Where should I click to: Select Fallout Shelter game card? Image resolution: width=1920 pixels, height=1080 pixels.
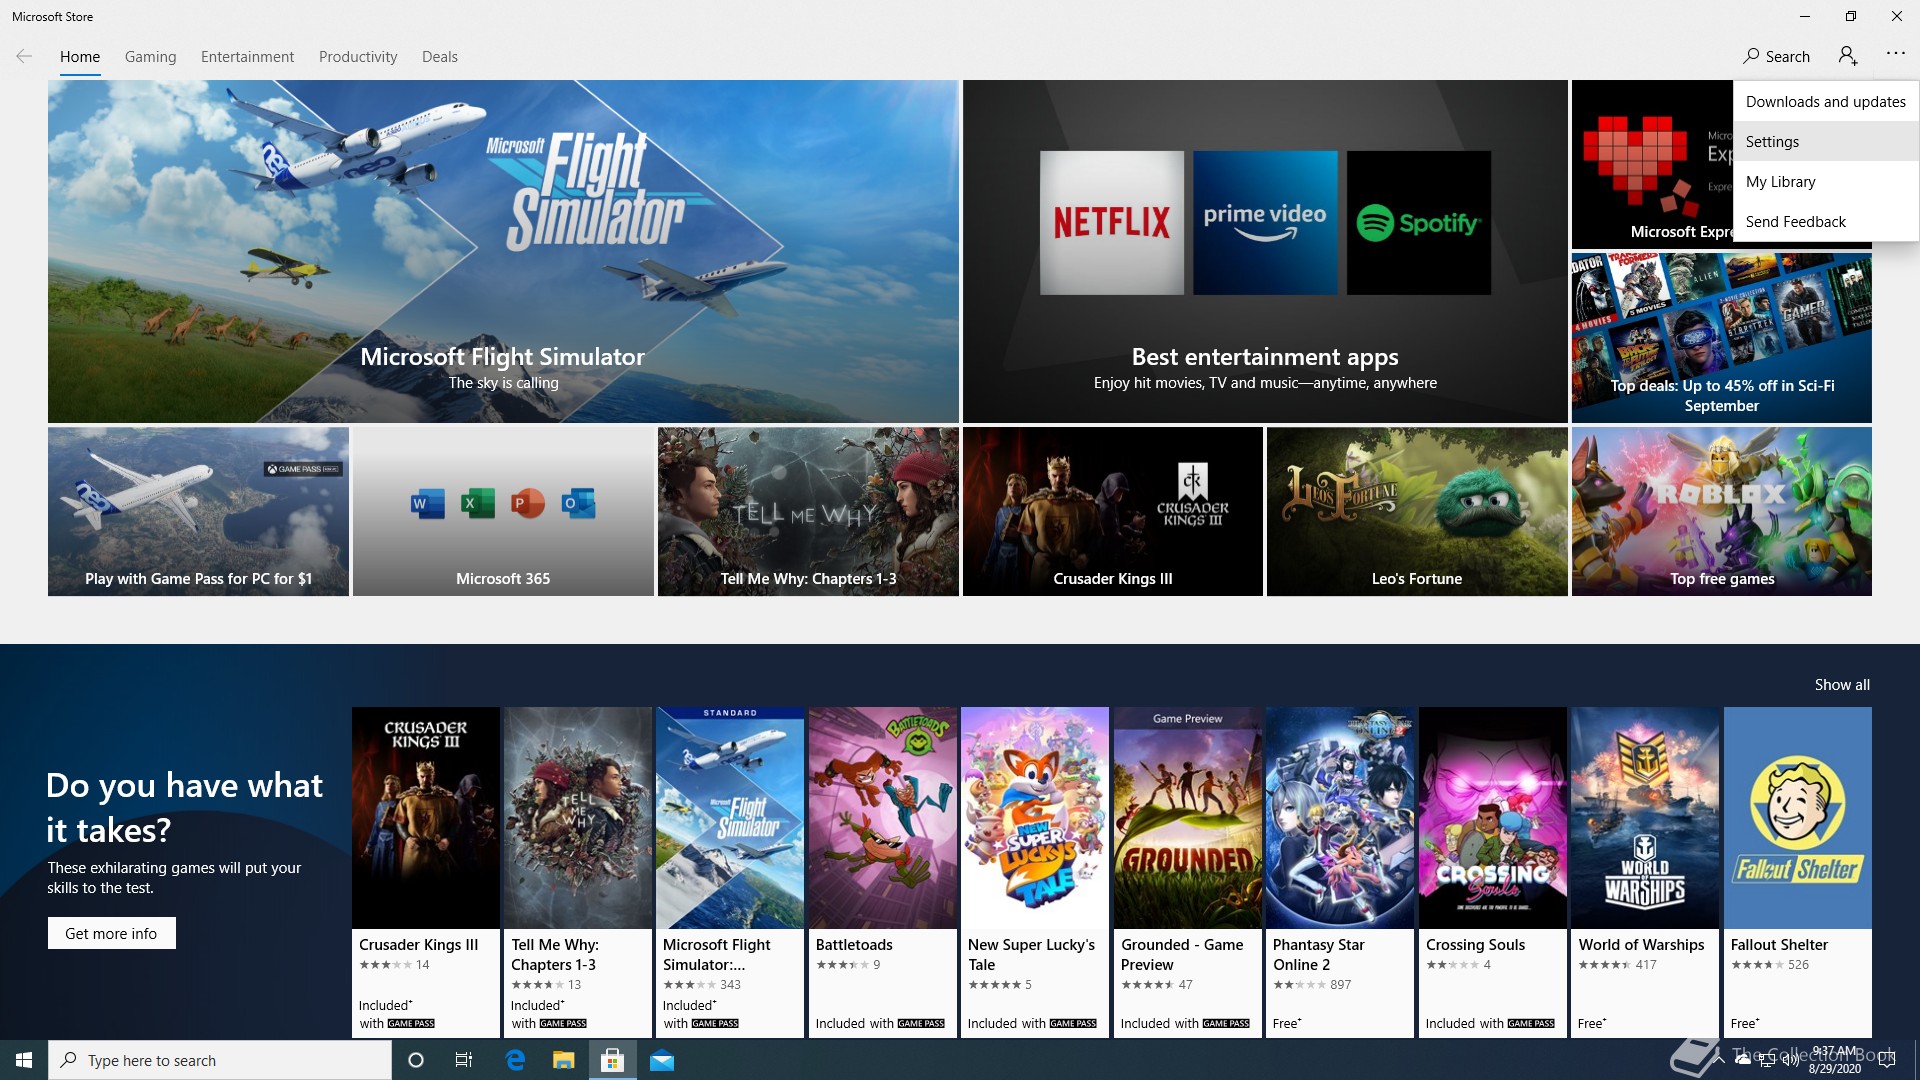(1798, 872)
